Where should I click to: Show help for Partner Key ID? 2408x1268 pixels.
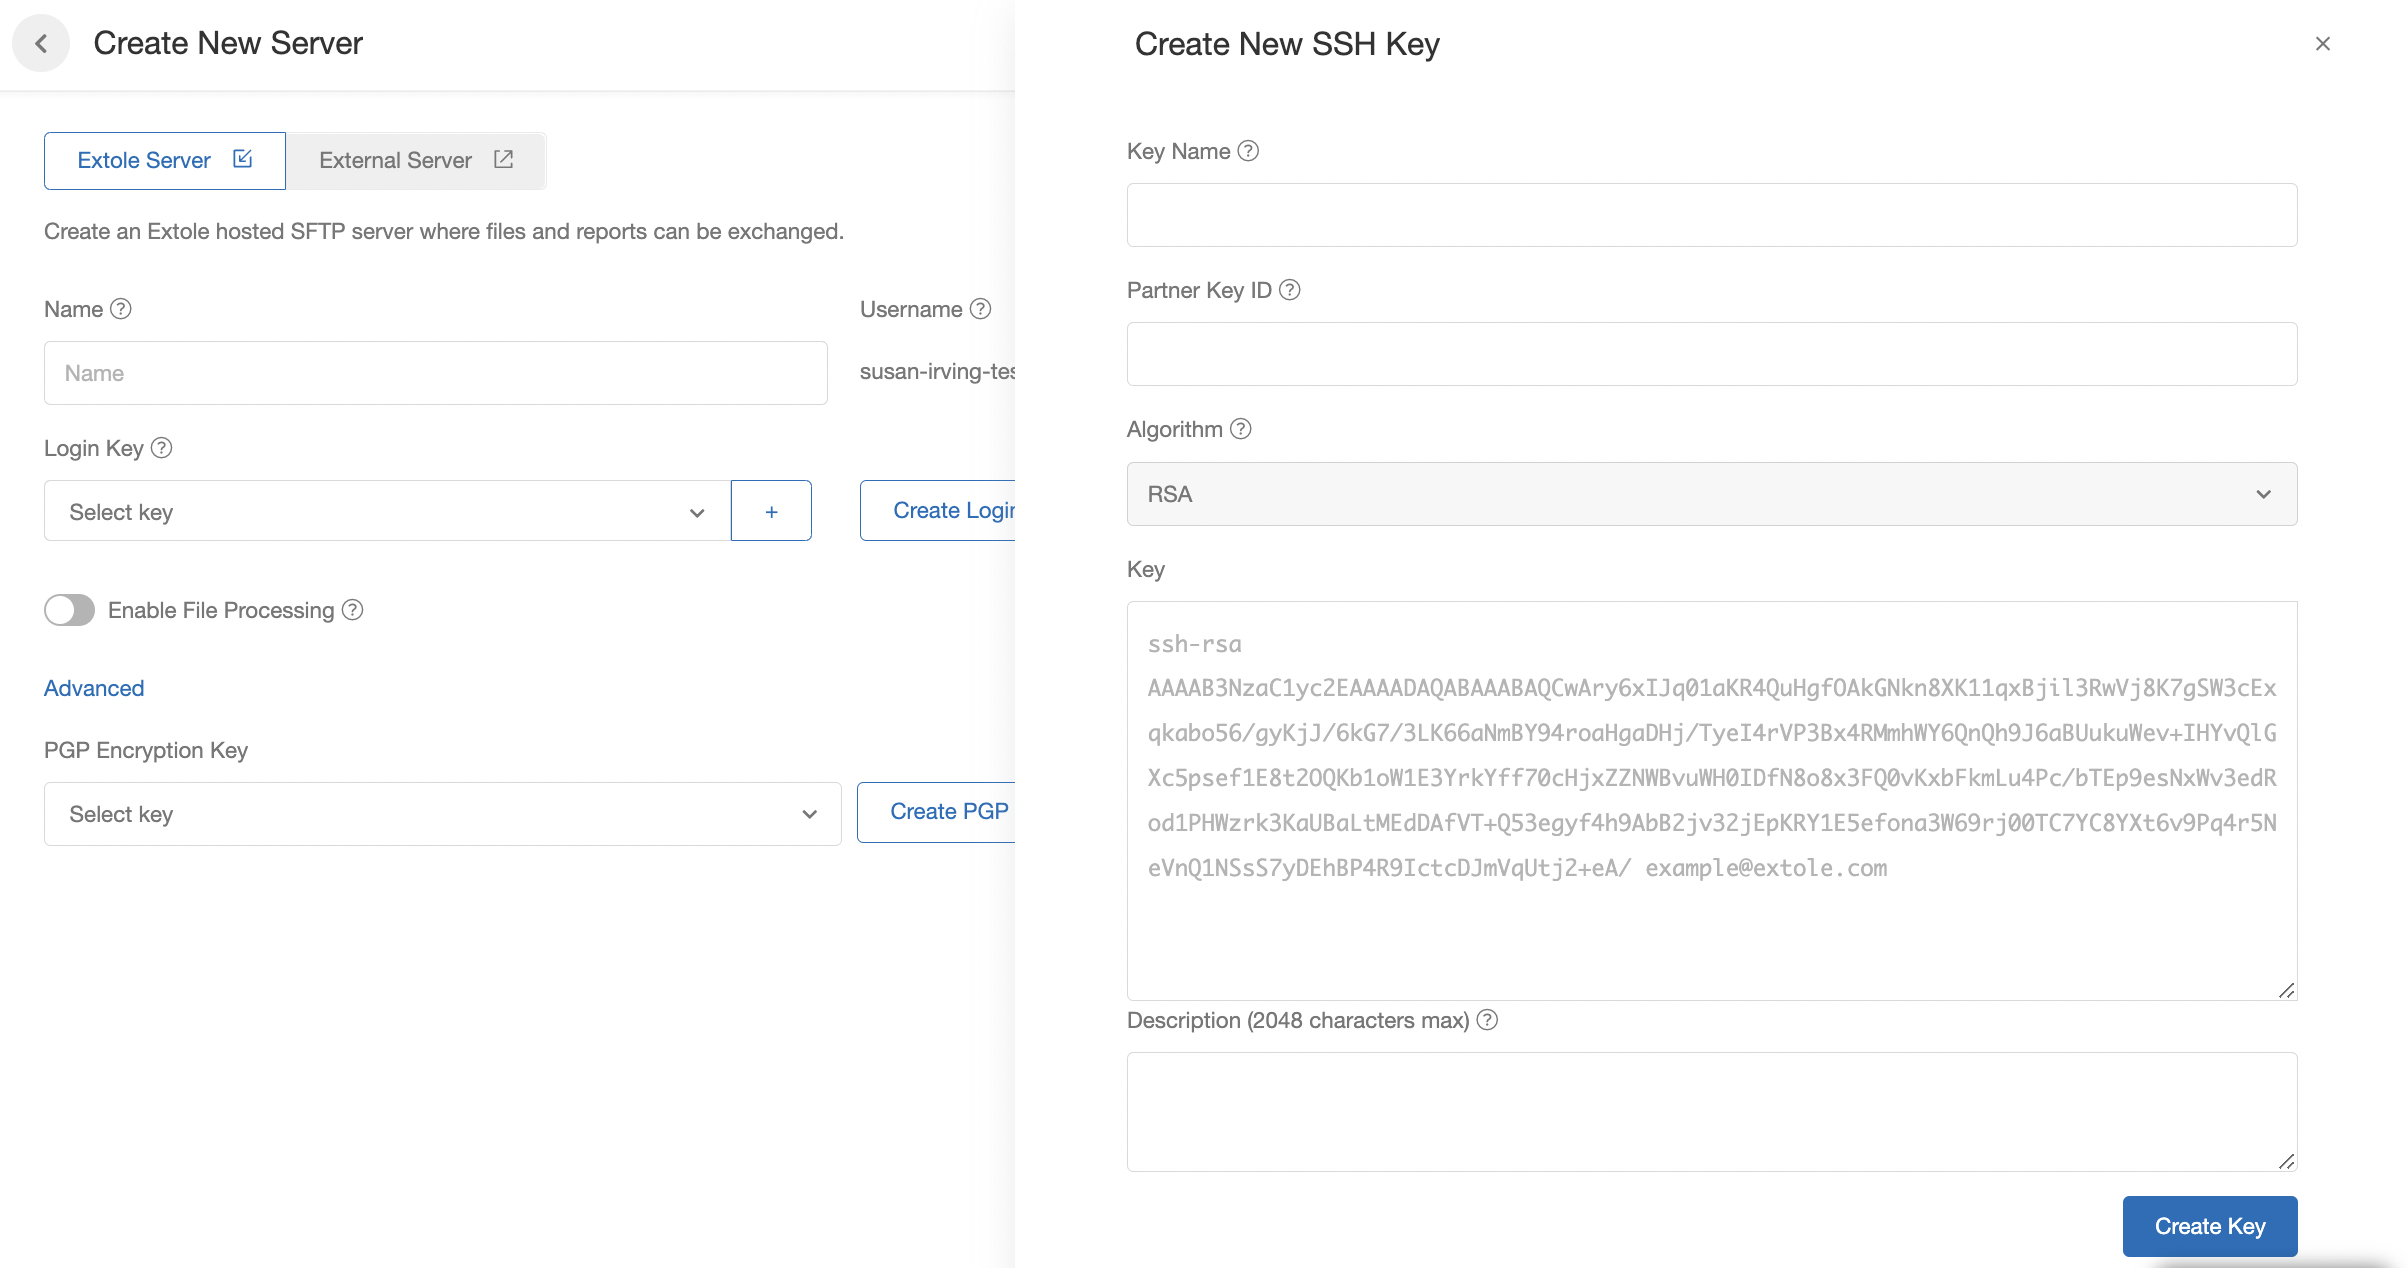[x=1290, y=290]
